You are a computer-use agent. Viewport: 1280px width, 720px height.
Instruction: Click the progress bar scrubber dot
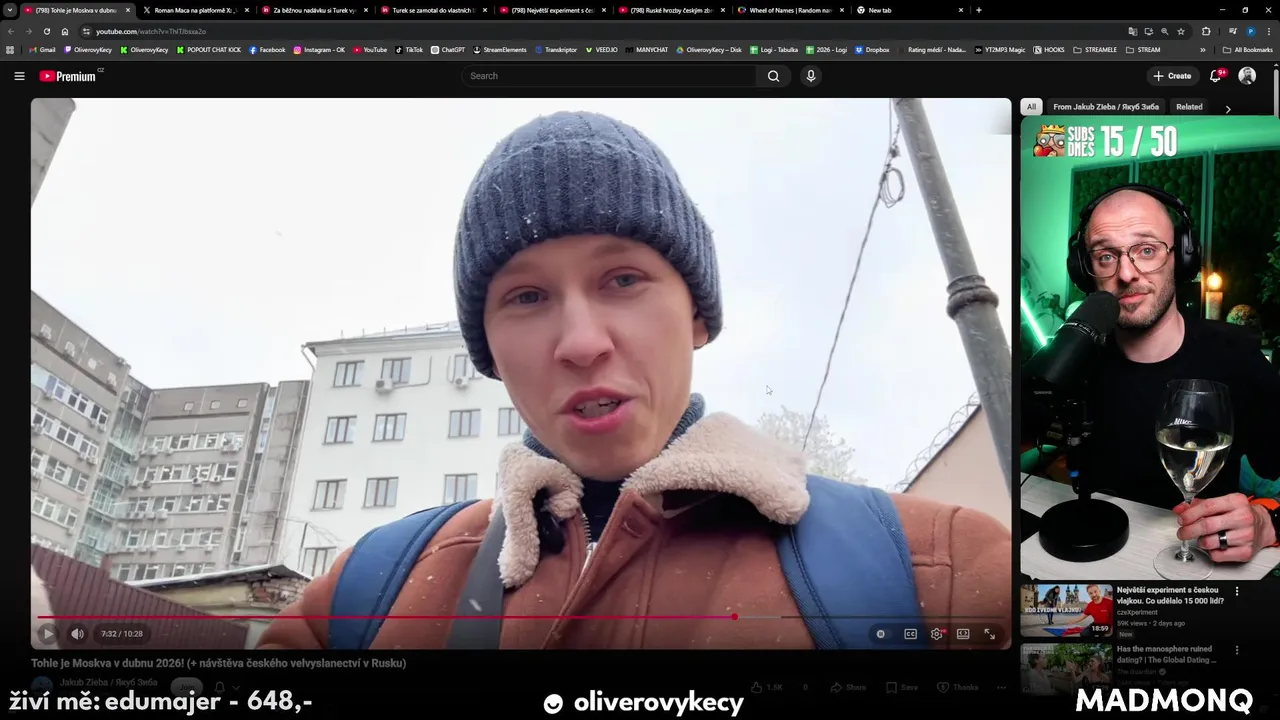(735, 617)
